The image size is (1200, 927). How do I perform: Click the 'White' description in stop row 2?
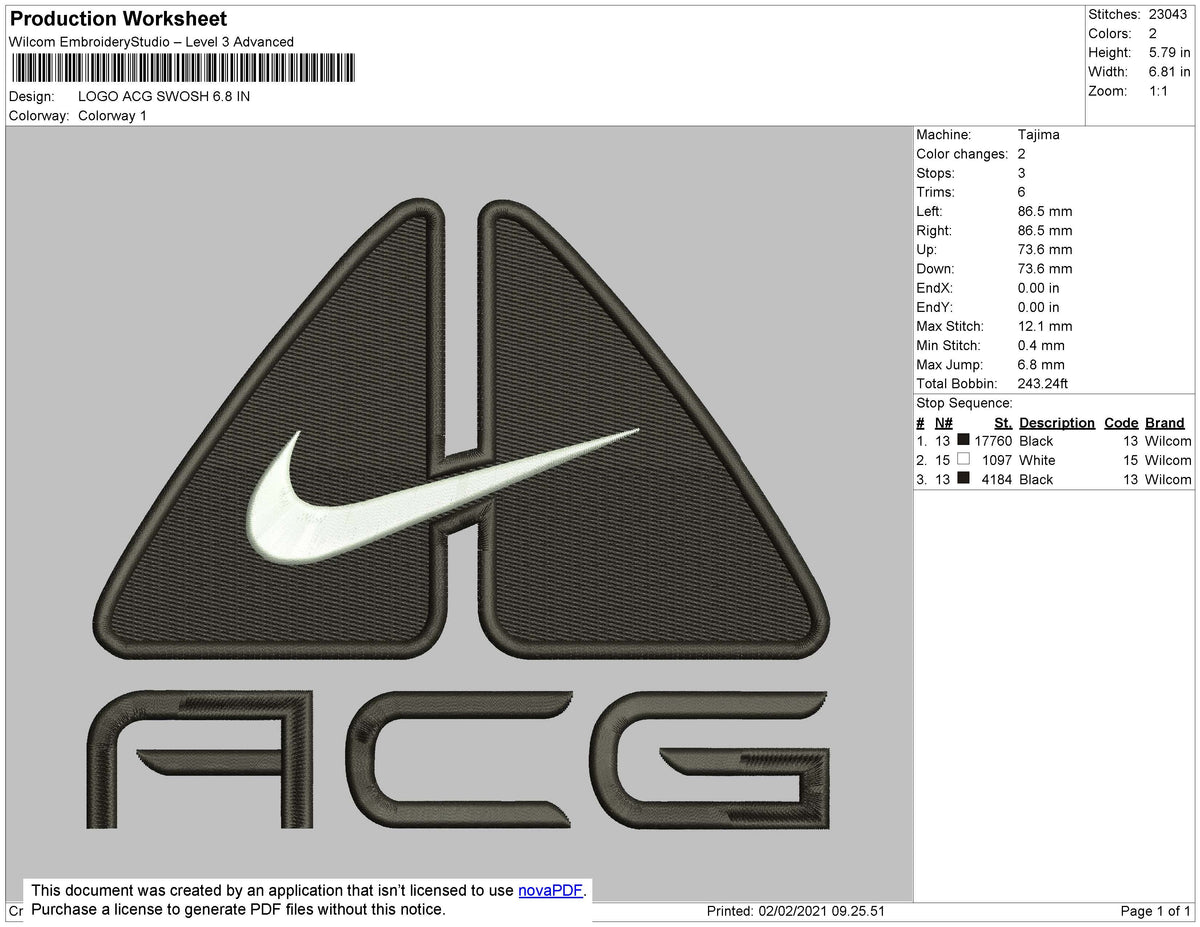pyautogui.click(x=1037, y=460)
